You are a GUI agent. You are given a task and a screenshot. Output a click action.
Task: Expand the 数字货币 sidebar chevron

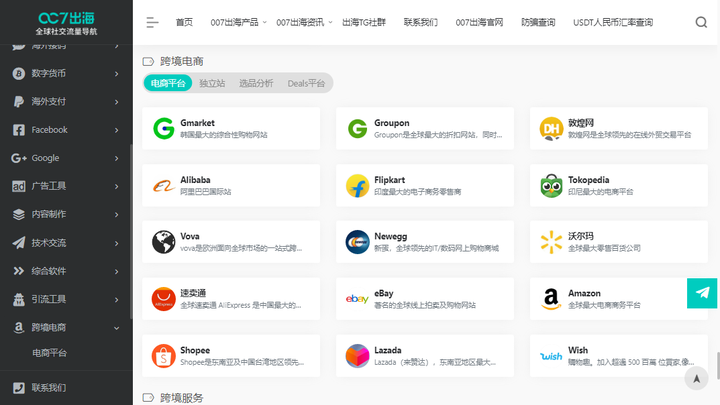pos(117,74)
